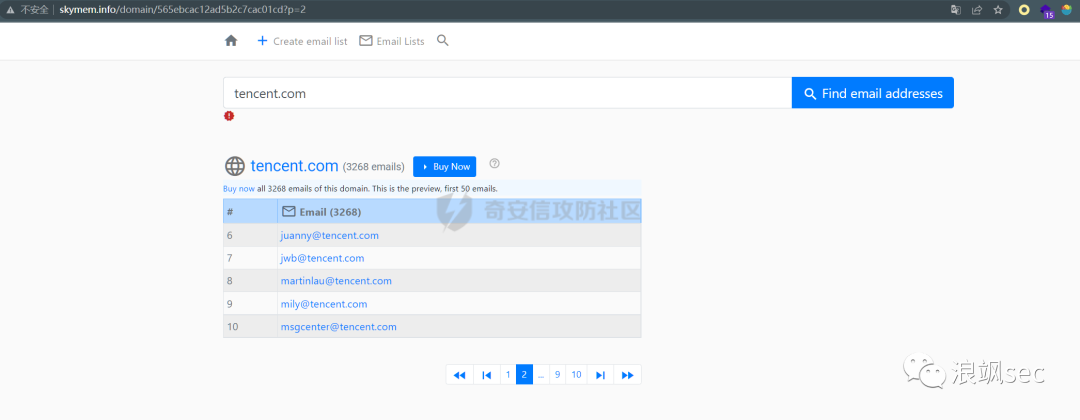
Task: Click the pagination ellipsis
Action: pyautogui.click(x=541, y=375)
